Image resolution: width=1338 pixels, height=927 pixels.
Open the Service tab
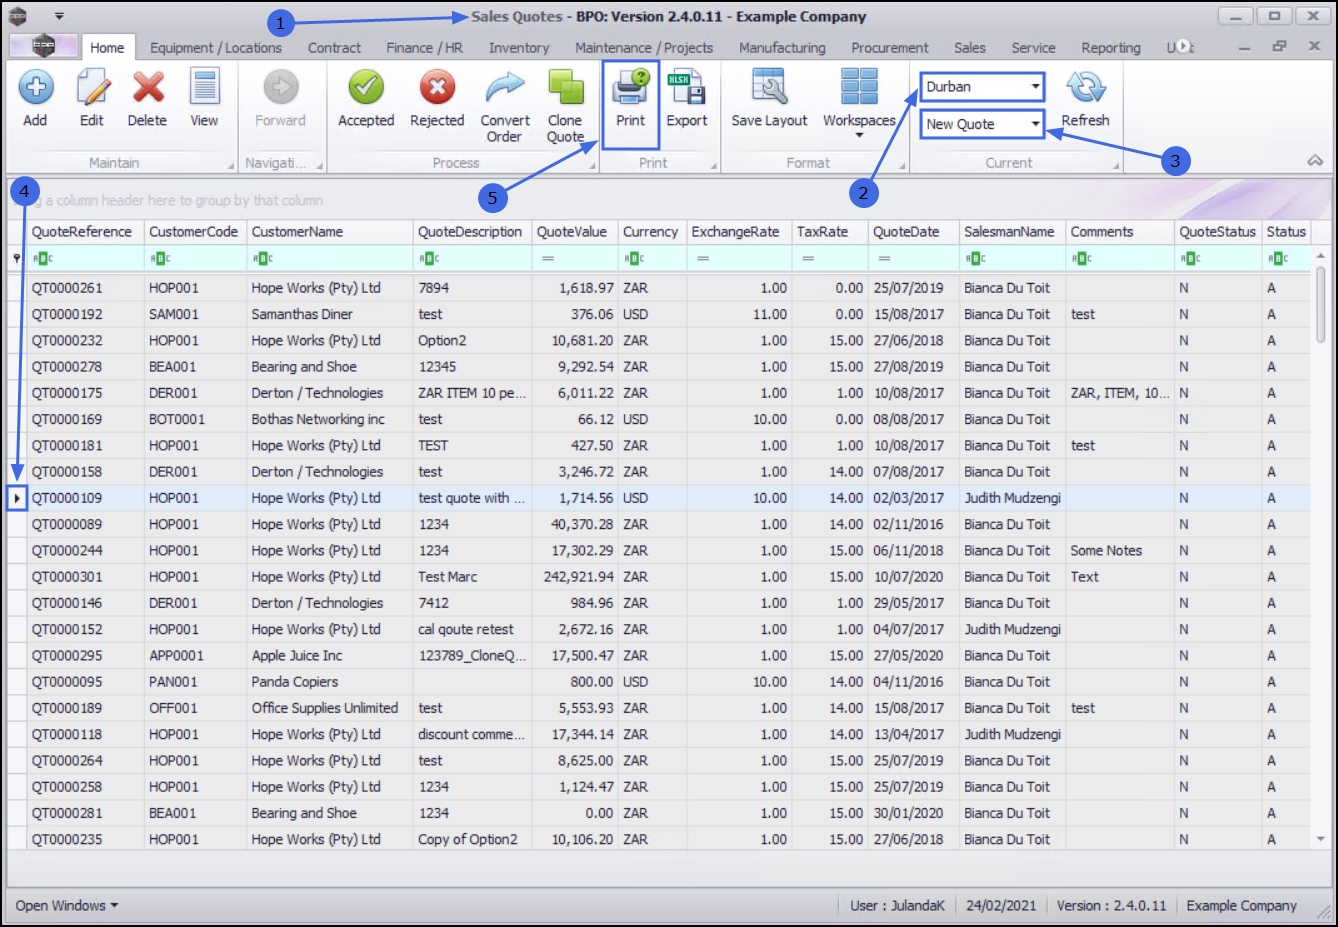[x=1033, y=47]
